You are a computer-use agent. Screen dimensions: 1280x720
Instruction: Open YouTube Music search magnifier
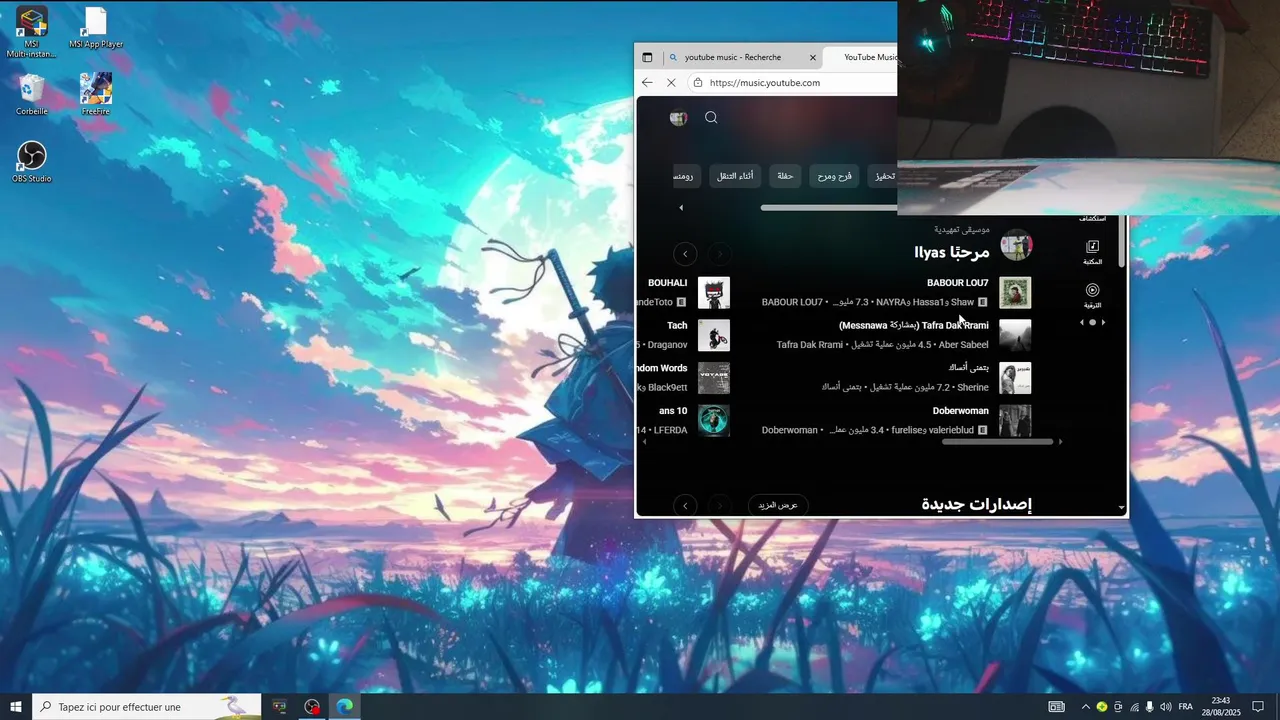(711, 118)
